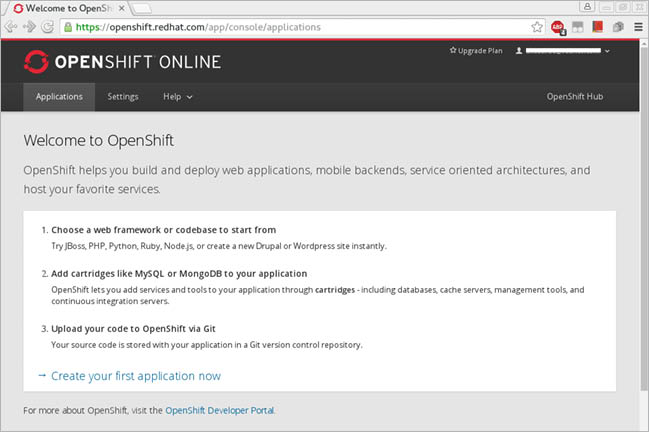Viewport: 649px width, 432px height.
Task: Visit the OpenShift Developer Portal link
Action: (x=219, y=410)
